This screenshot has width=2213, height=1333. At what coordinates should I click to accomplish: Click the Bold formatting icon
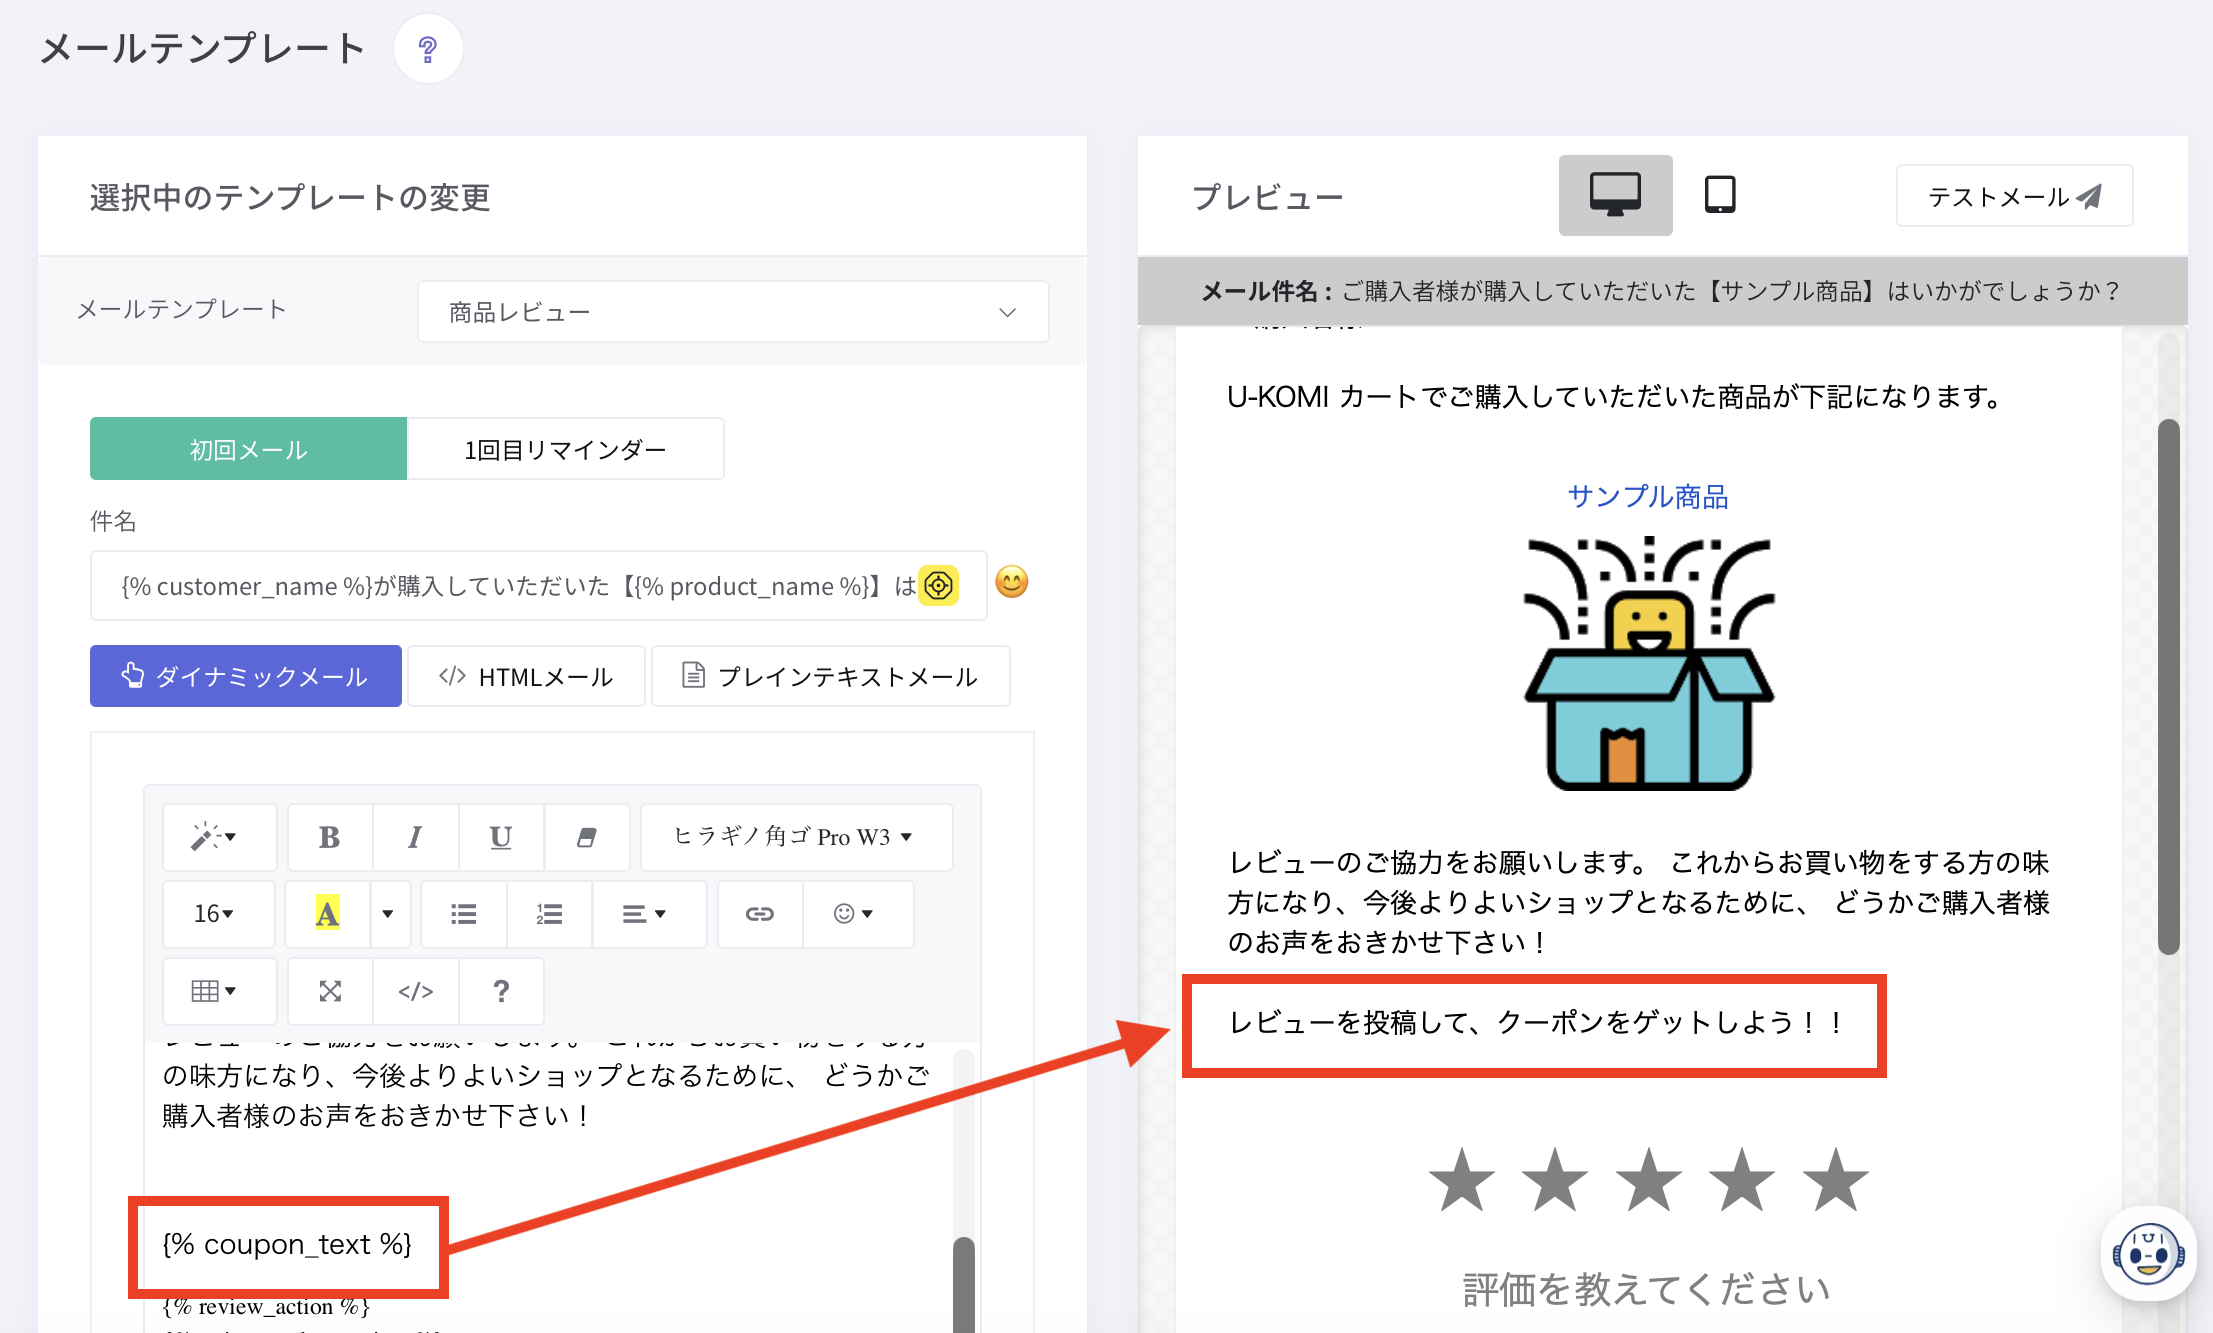pos(329,837)
